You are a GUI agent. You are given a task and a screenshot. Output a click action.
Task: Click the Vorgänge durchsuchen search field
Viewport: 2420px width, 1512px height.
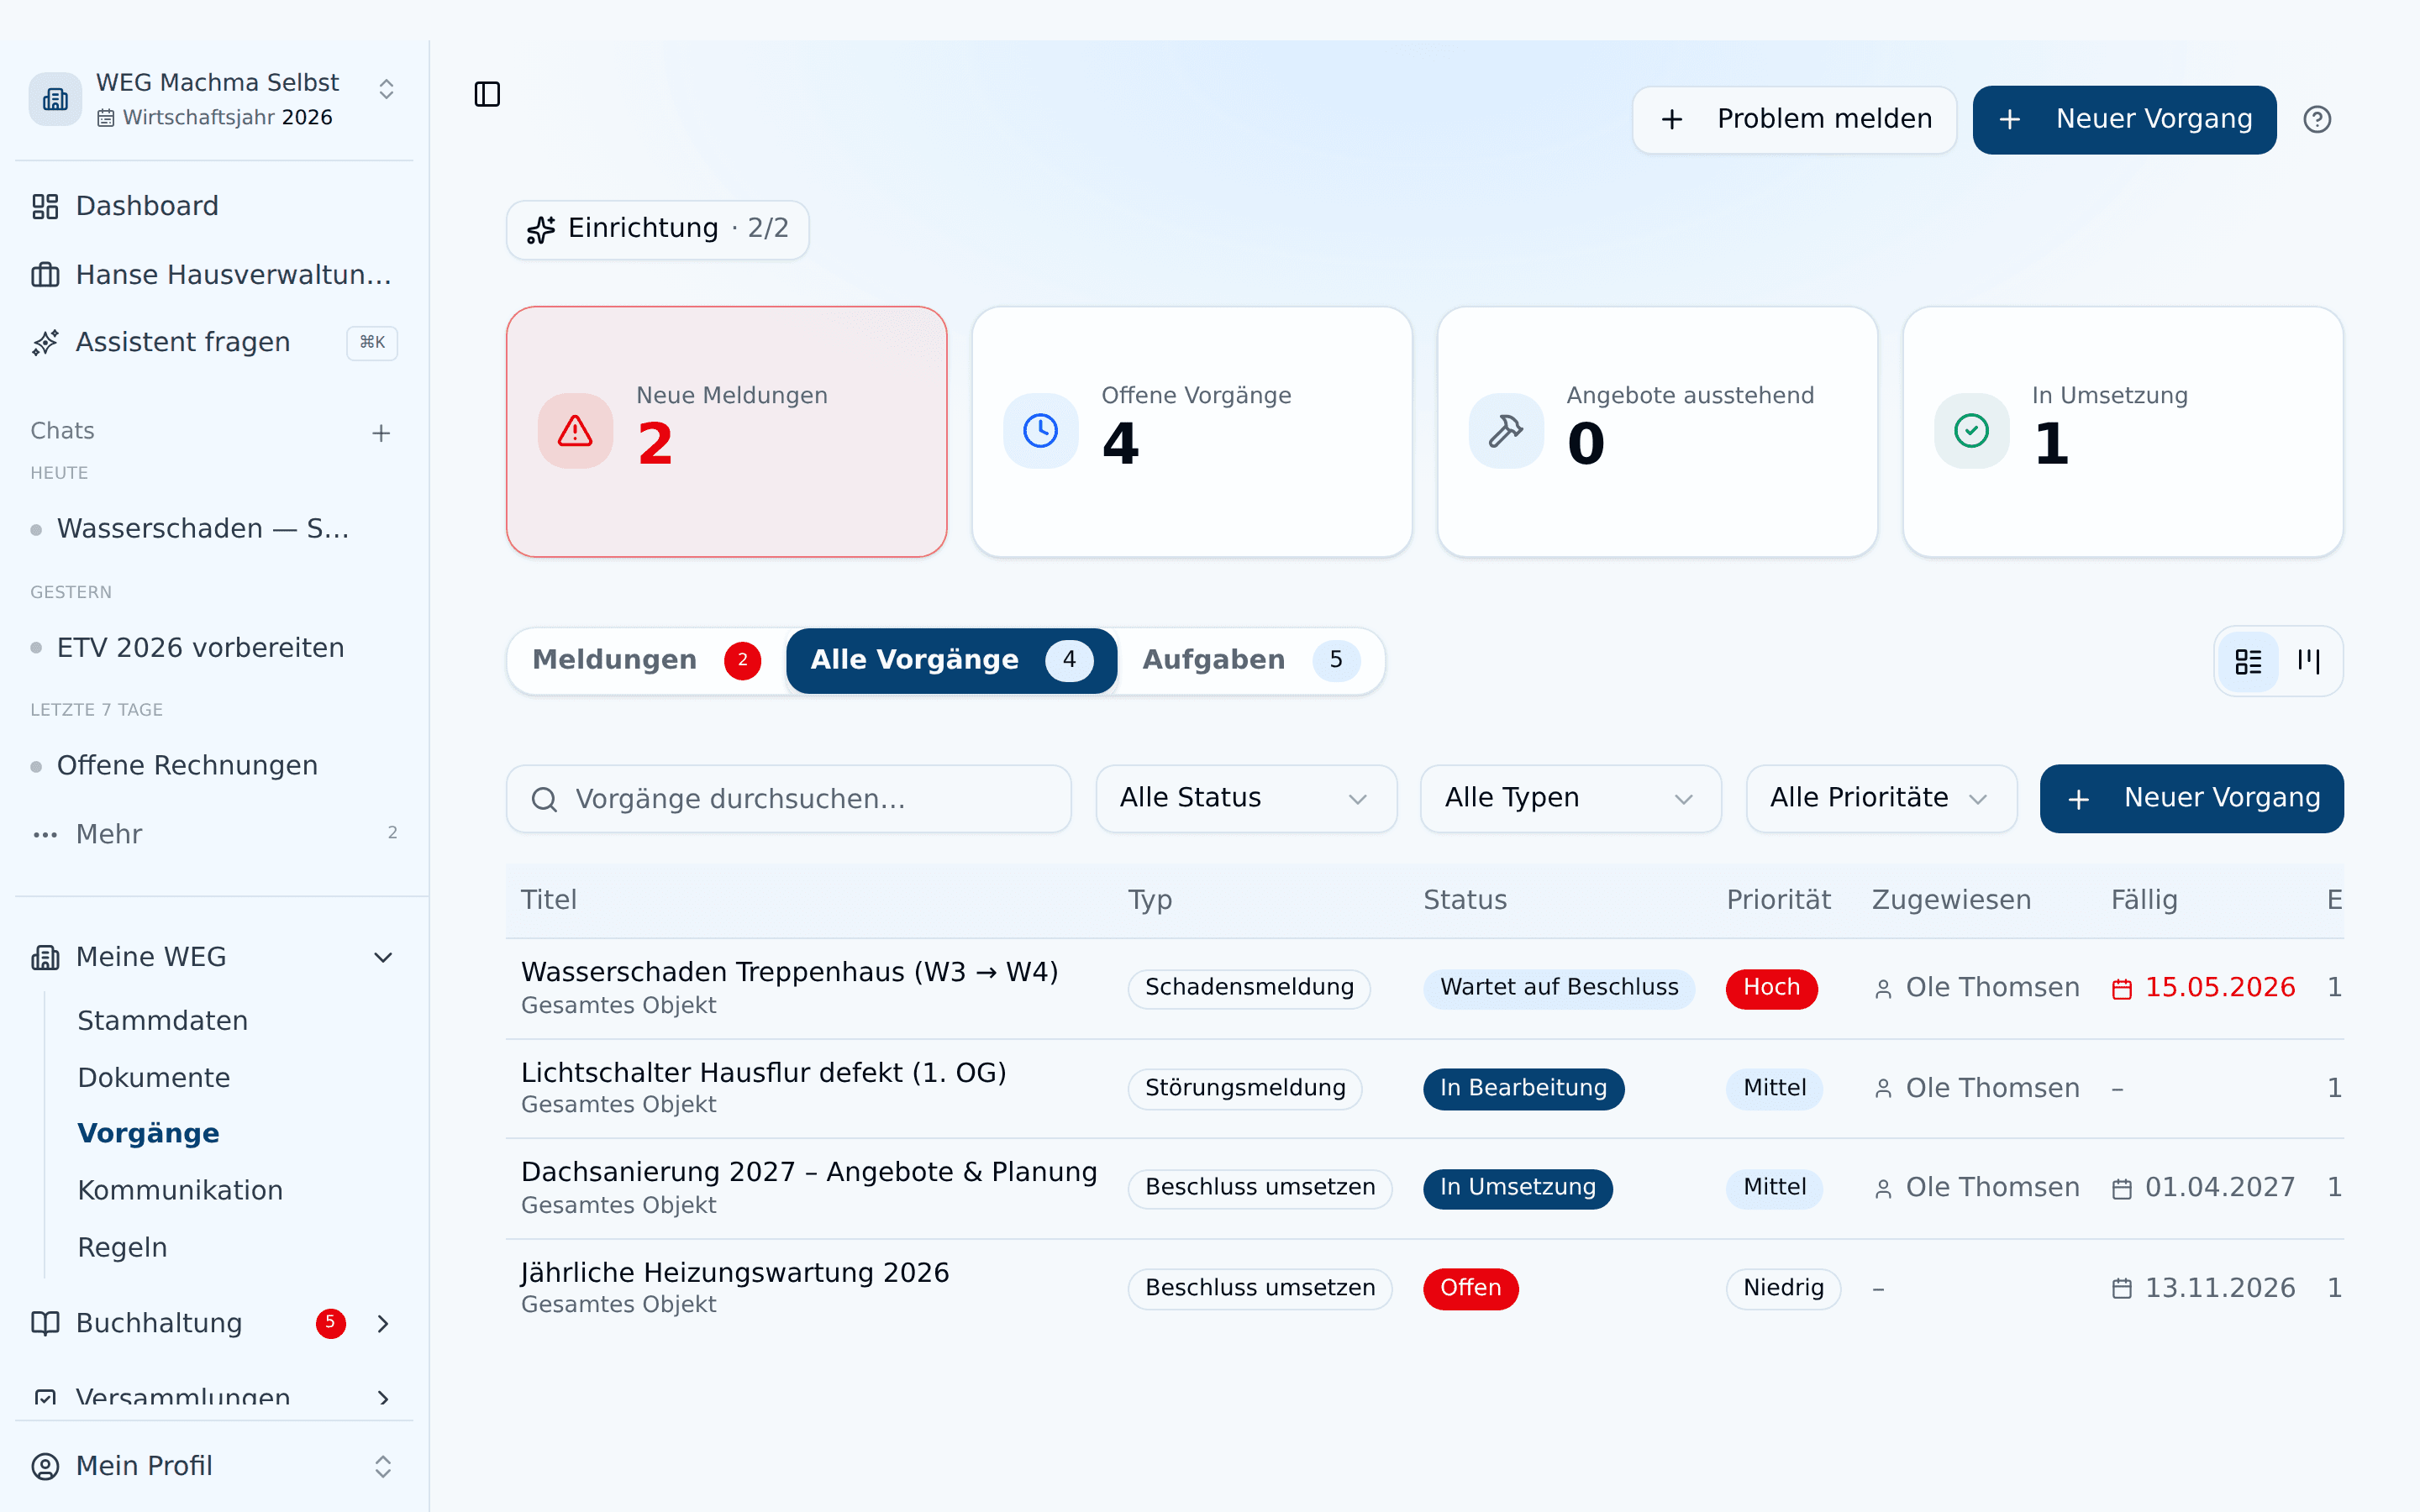(788, 798)
